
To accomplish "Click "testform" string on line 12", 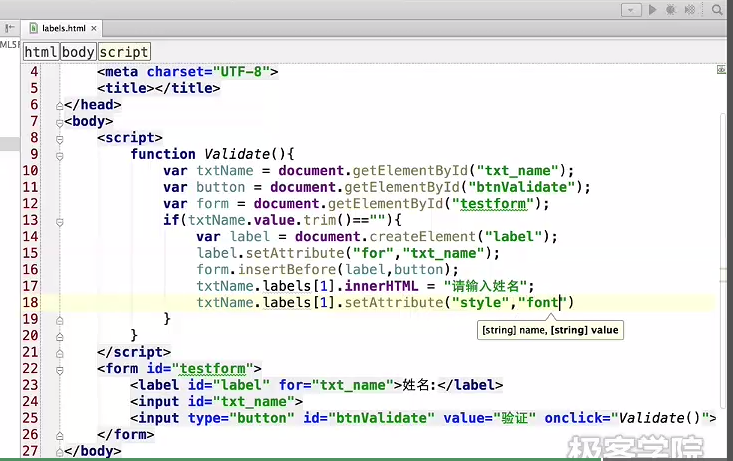I will 493,204.
